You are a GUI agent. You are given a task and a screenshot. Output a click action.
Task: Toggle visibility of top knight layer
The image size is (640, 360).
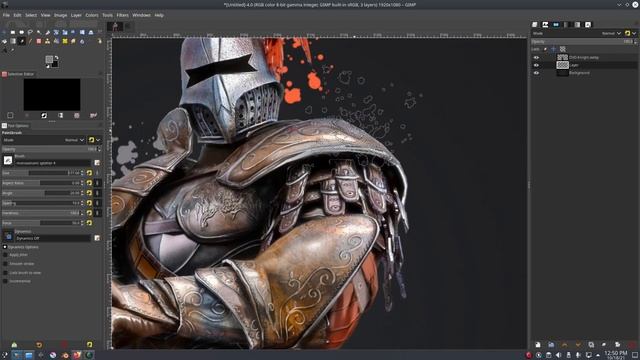pyautogui.click(x=536, y=58)
